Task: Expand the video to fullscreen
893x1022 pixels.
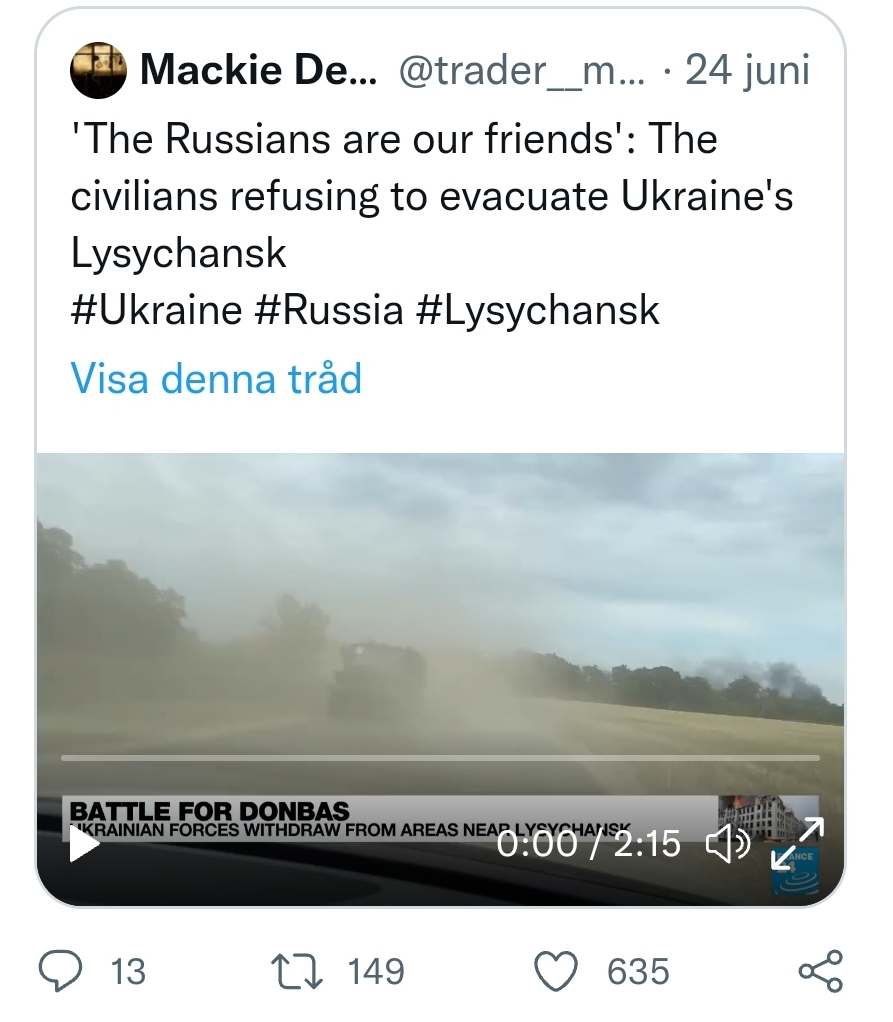Action: click(x=797, y=843)
